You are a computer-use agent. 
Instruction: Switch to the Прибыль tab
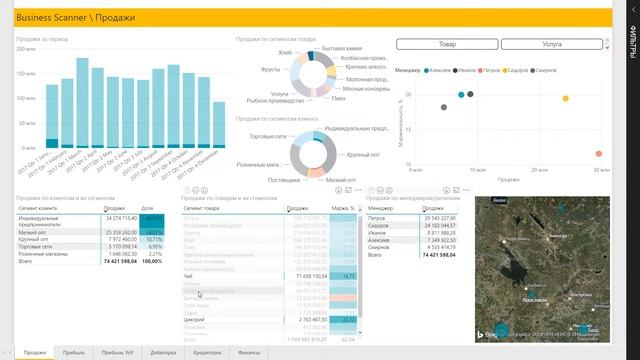(x=74, y=353)
